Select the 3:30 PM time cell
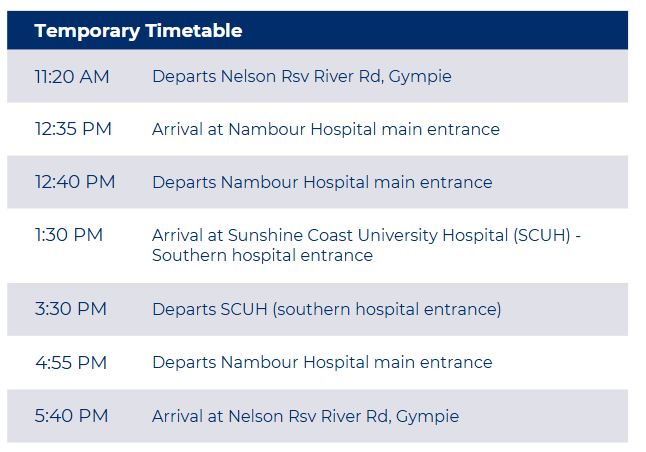Screen dimensions: 646x452 pyautogui.click(x=71, y=309)
